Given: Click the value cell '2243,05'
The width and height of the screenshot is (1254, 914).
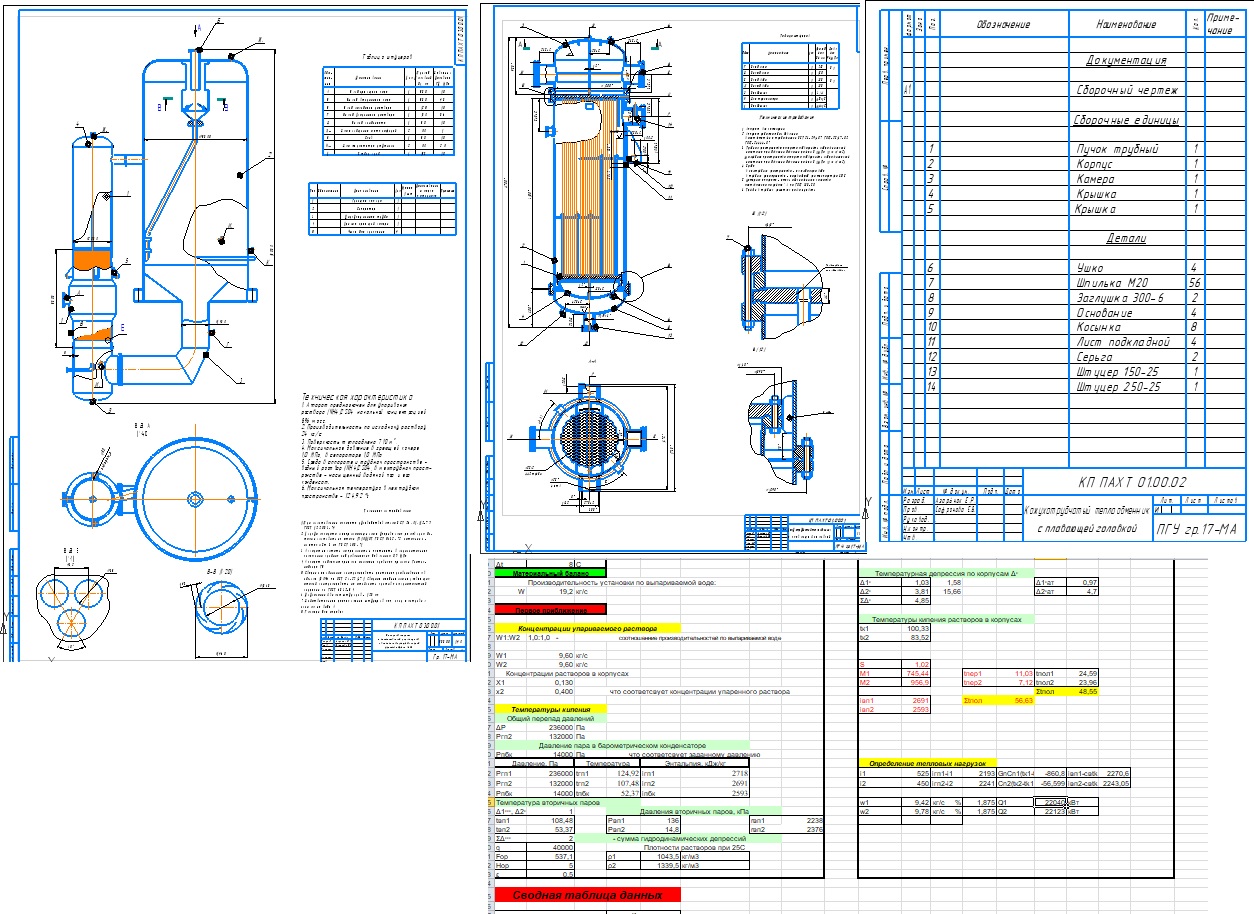Looking at the screenshot, I should pyautogui.click(x=1113, y=783).
